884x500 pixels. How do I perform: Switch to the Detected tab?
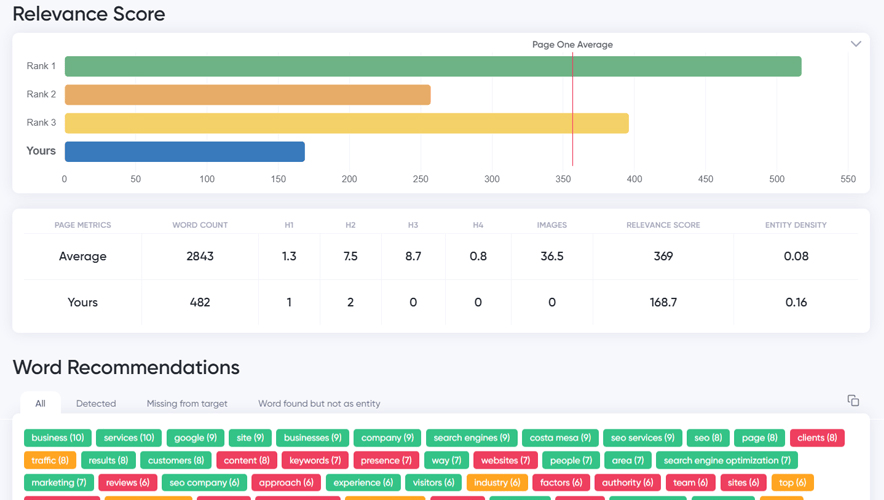coord(96,404)
